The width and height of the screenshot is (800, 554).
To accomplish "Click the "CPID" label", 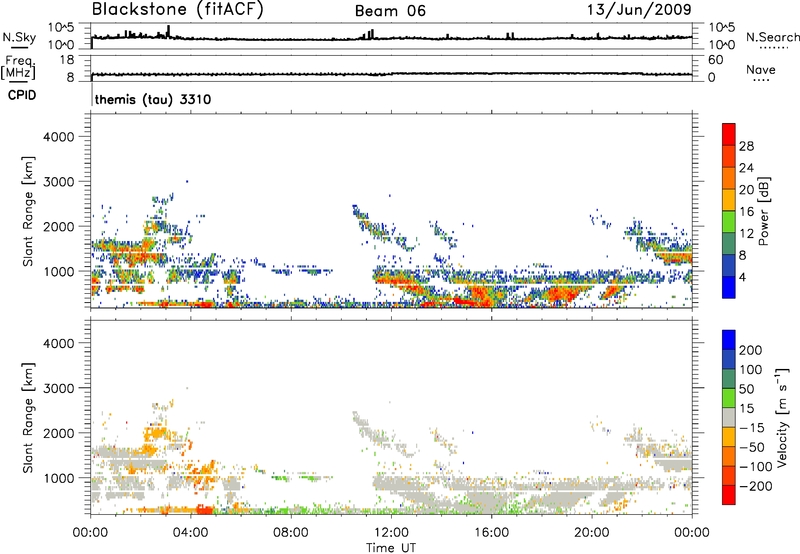I will 22,95.
